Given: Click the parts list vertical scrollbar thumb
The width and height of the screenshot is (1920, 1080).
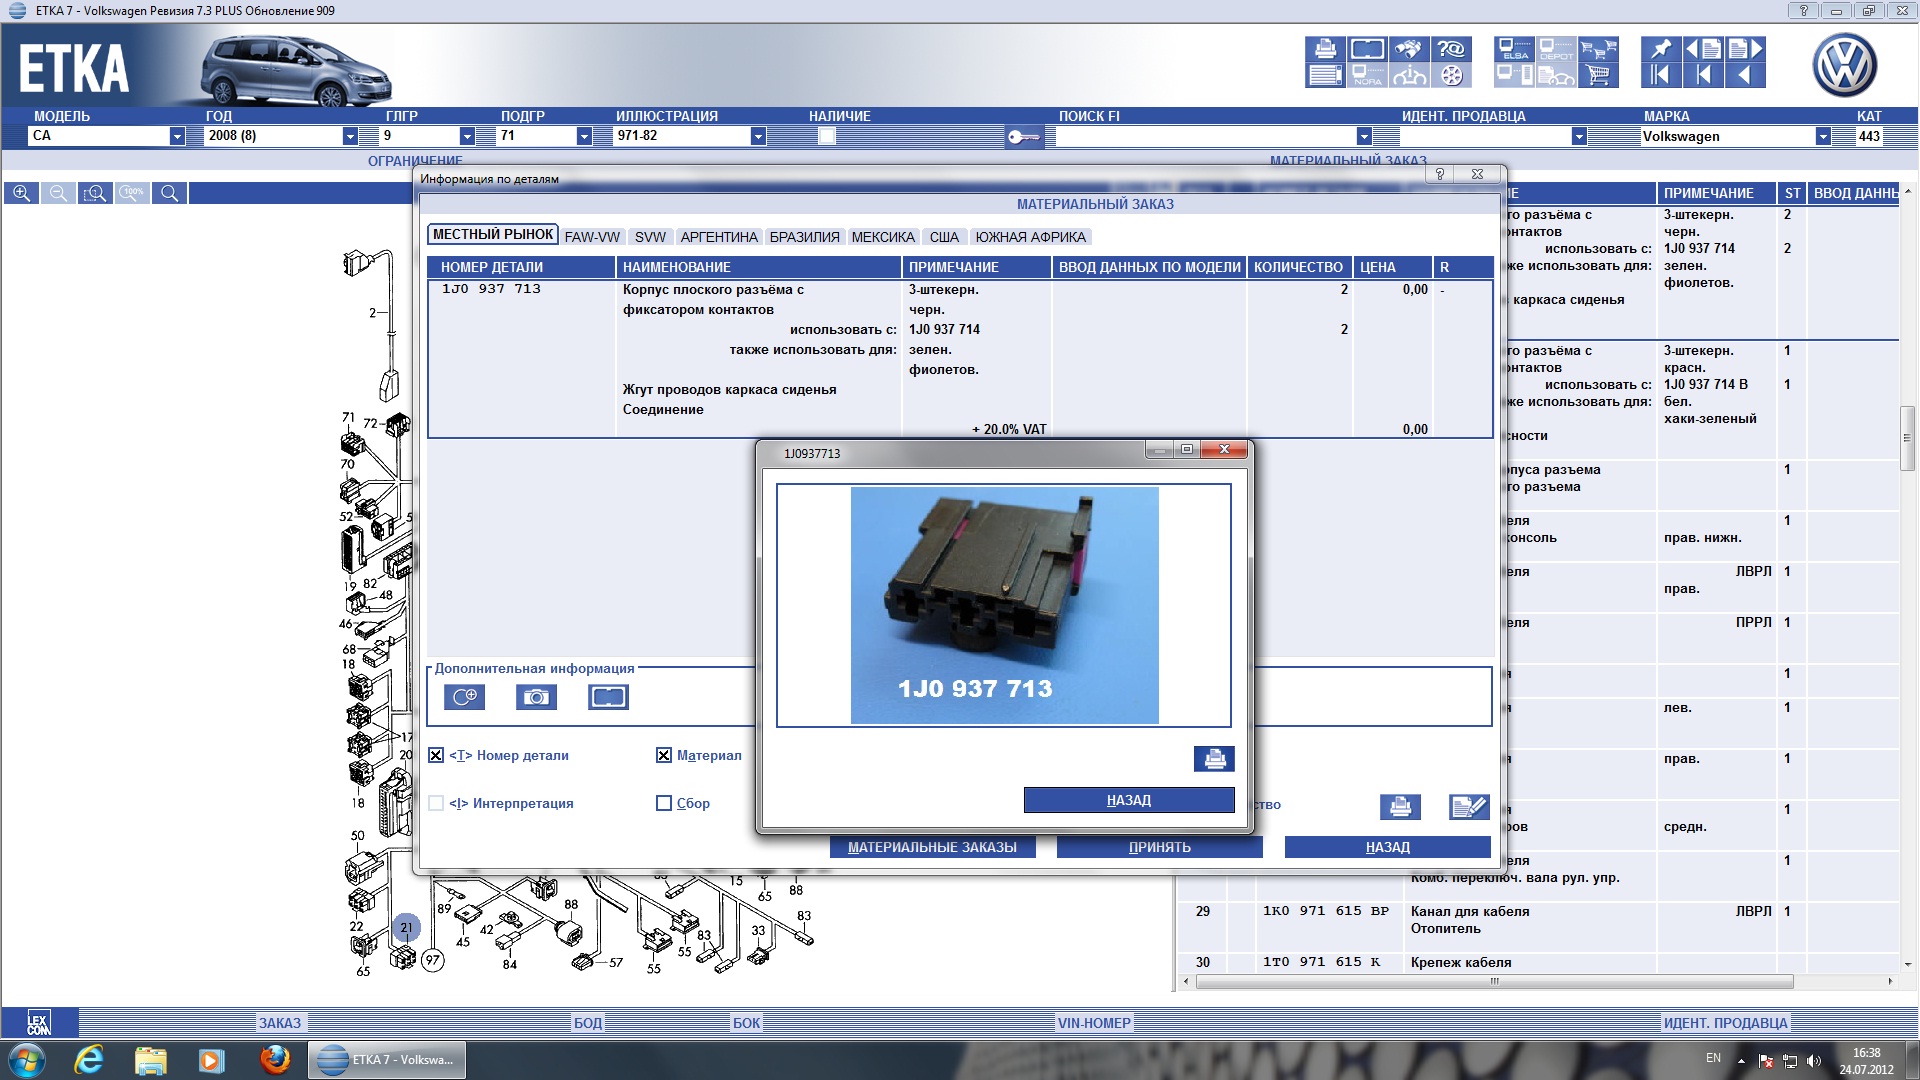Looking at the screenshot, I should (1908, 437).
